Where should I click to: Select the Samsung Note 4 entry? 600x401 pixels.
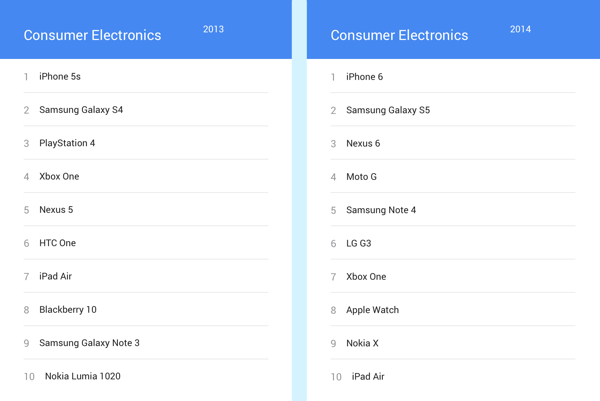(381, 210)
